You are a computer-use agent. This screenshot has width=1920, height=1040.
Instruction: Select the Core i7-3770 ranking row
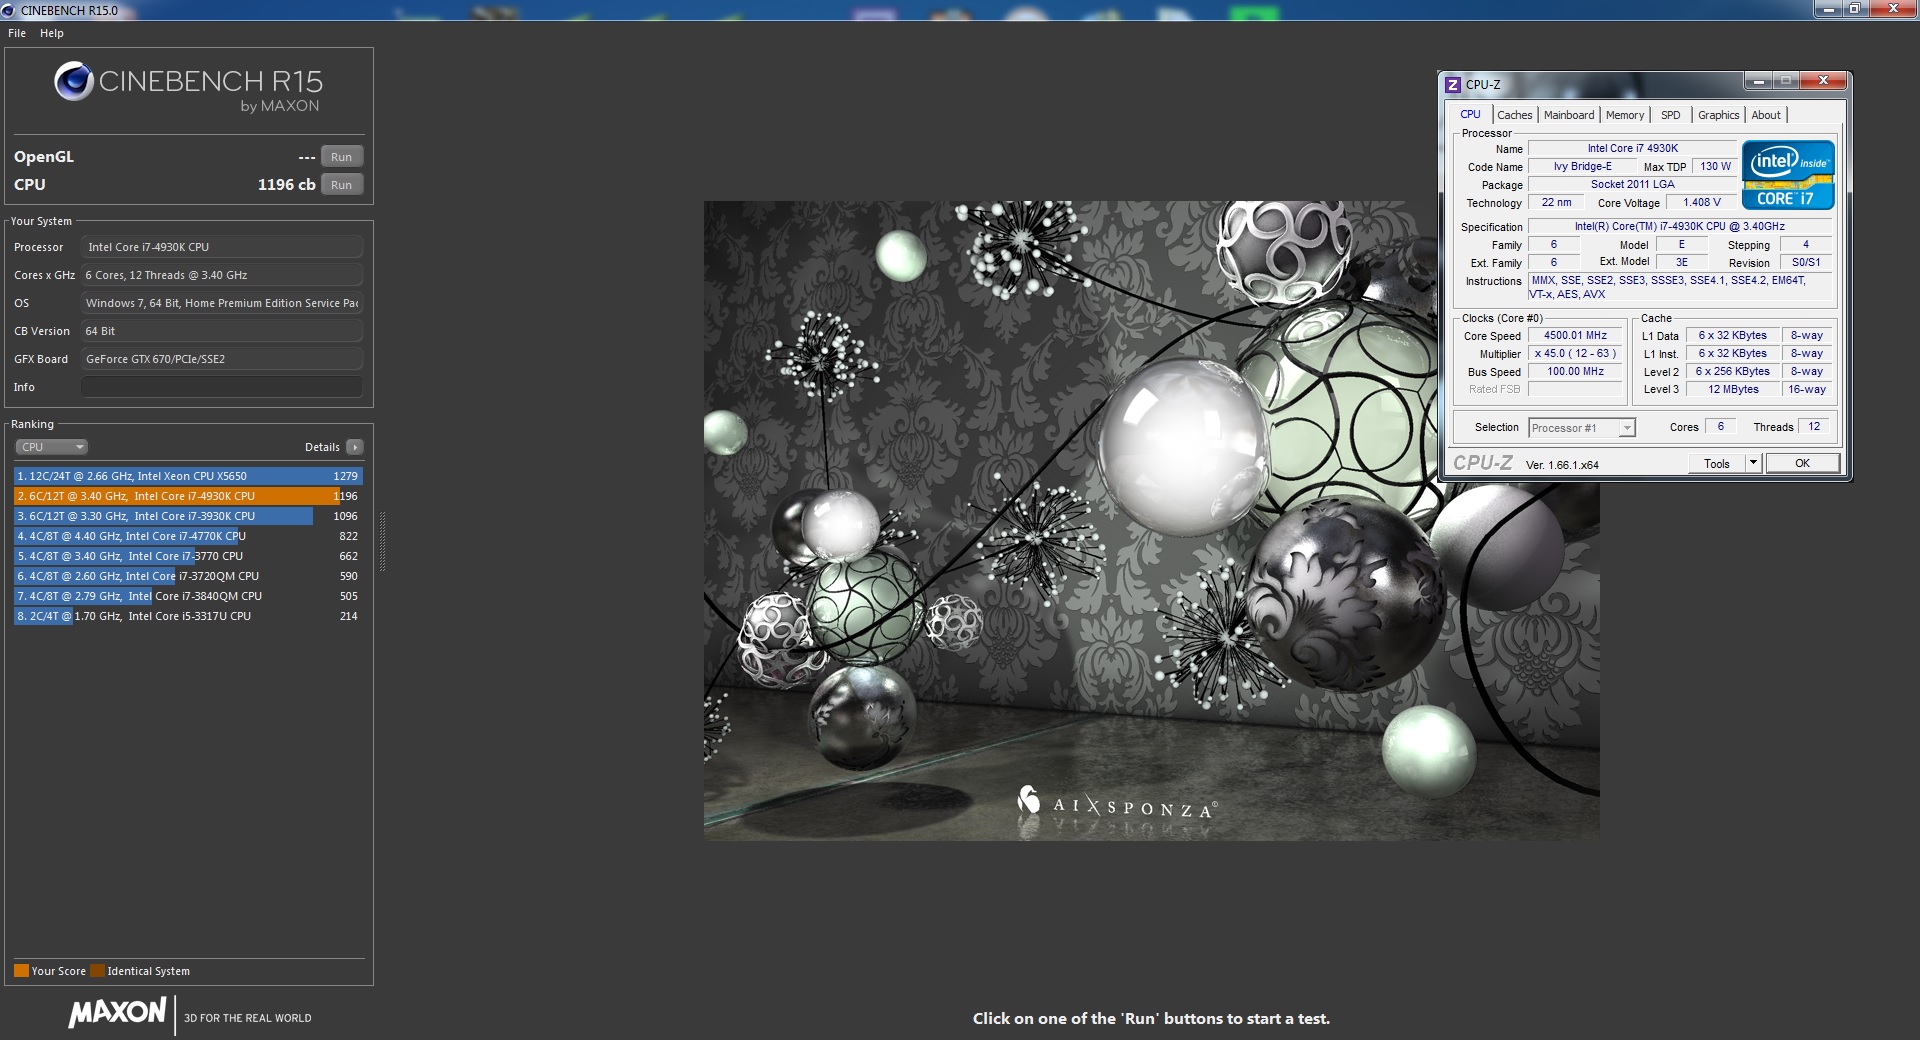(x=187, y=556)
